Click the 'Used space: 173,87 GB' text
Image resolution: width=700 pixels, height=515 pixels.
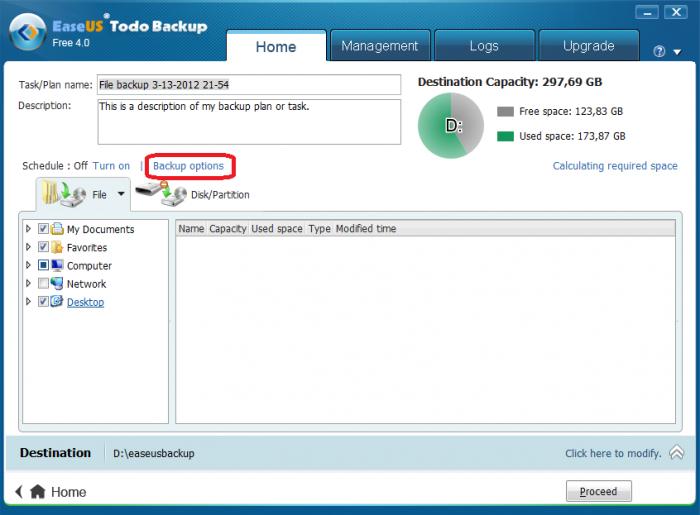(x=572, y=136)
